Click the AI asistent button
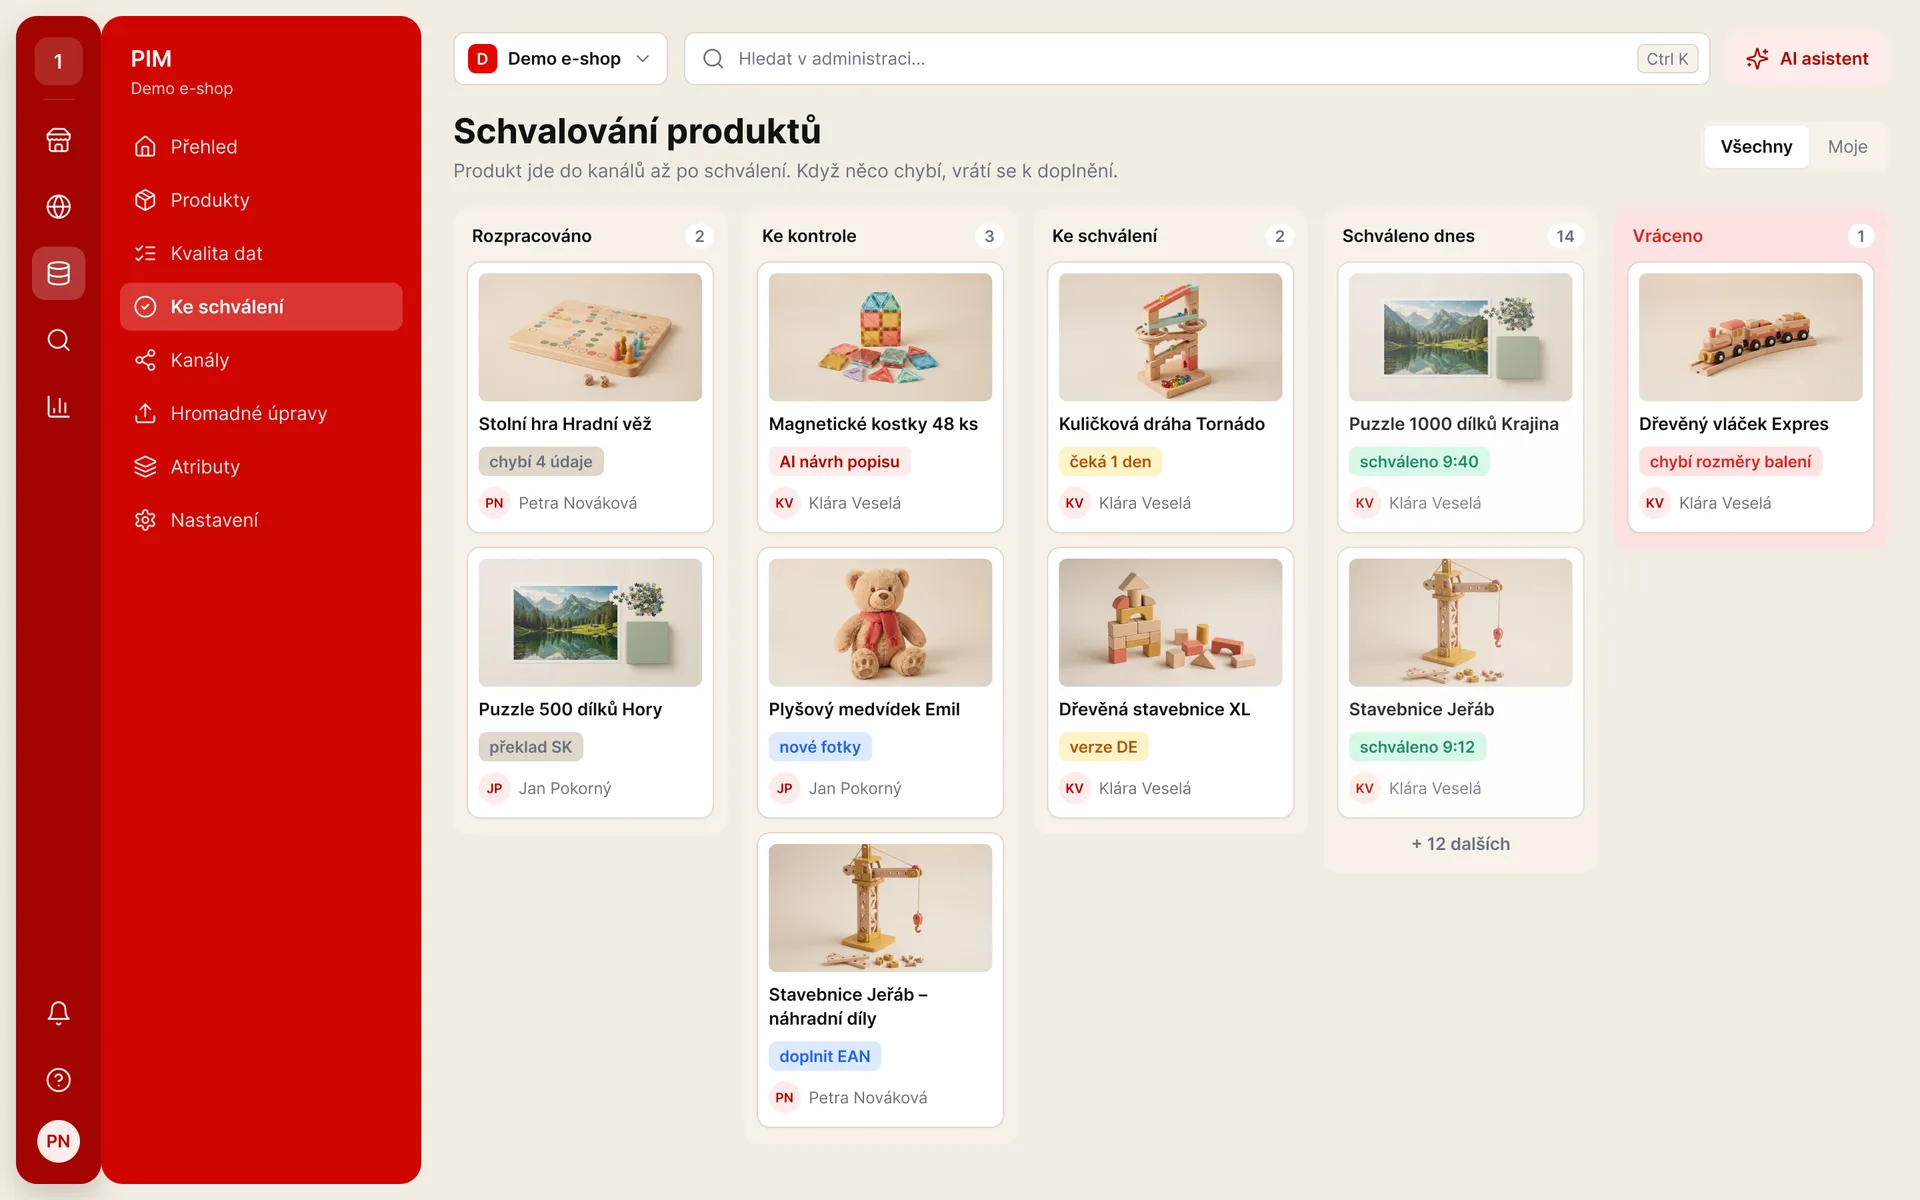This screenshot has height=1200, width=1920. click(1807, 59)
